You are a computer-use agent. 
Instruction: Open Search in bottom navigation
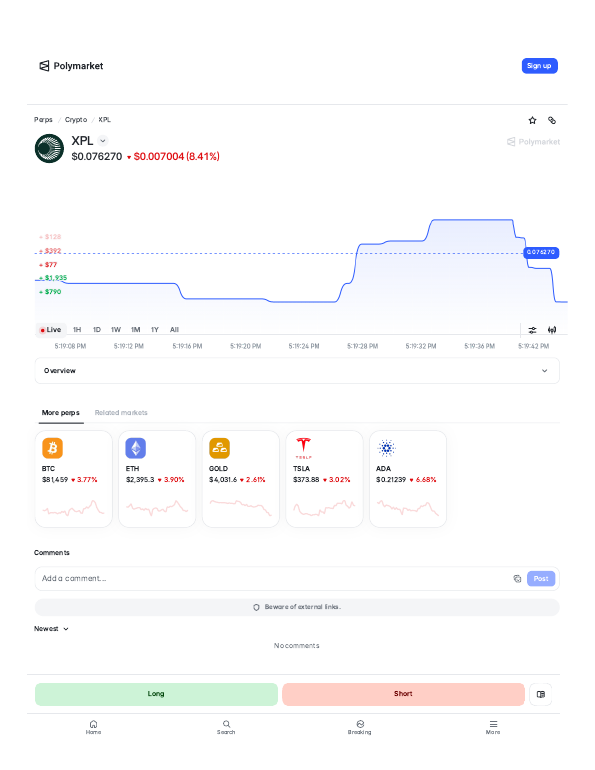(x=226, y=727)
